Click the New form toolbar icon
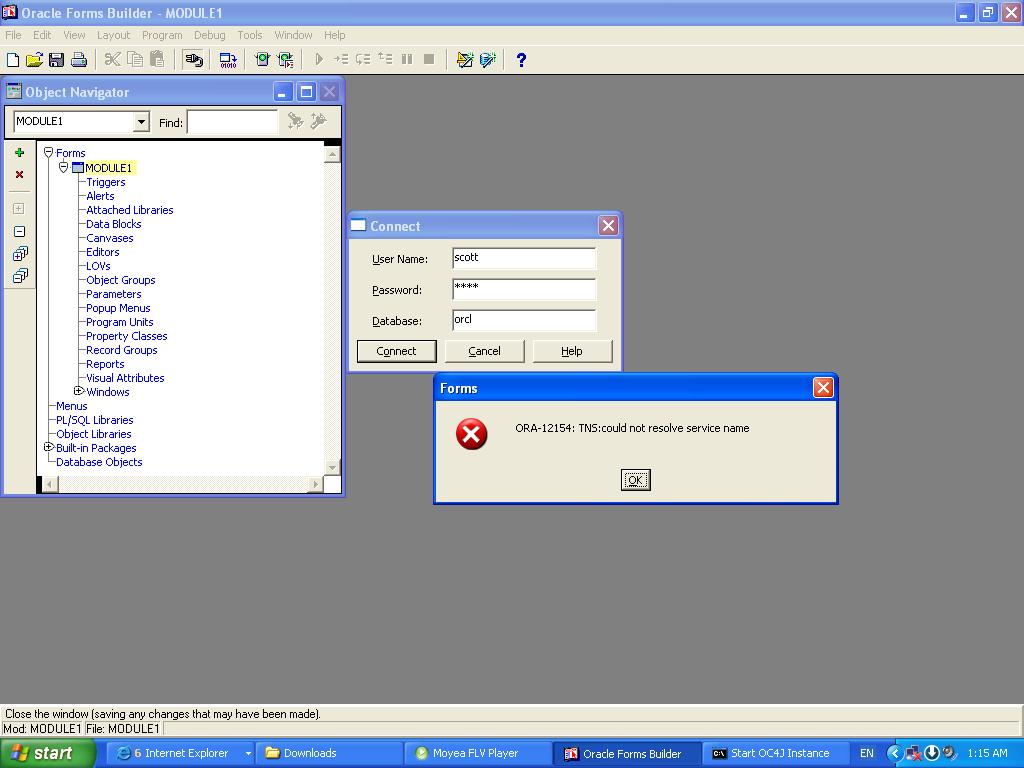Viewport: 1024px width, 768px height. pyautogui.click(x=13, y=60)
